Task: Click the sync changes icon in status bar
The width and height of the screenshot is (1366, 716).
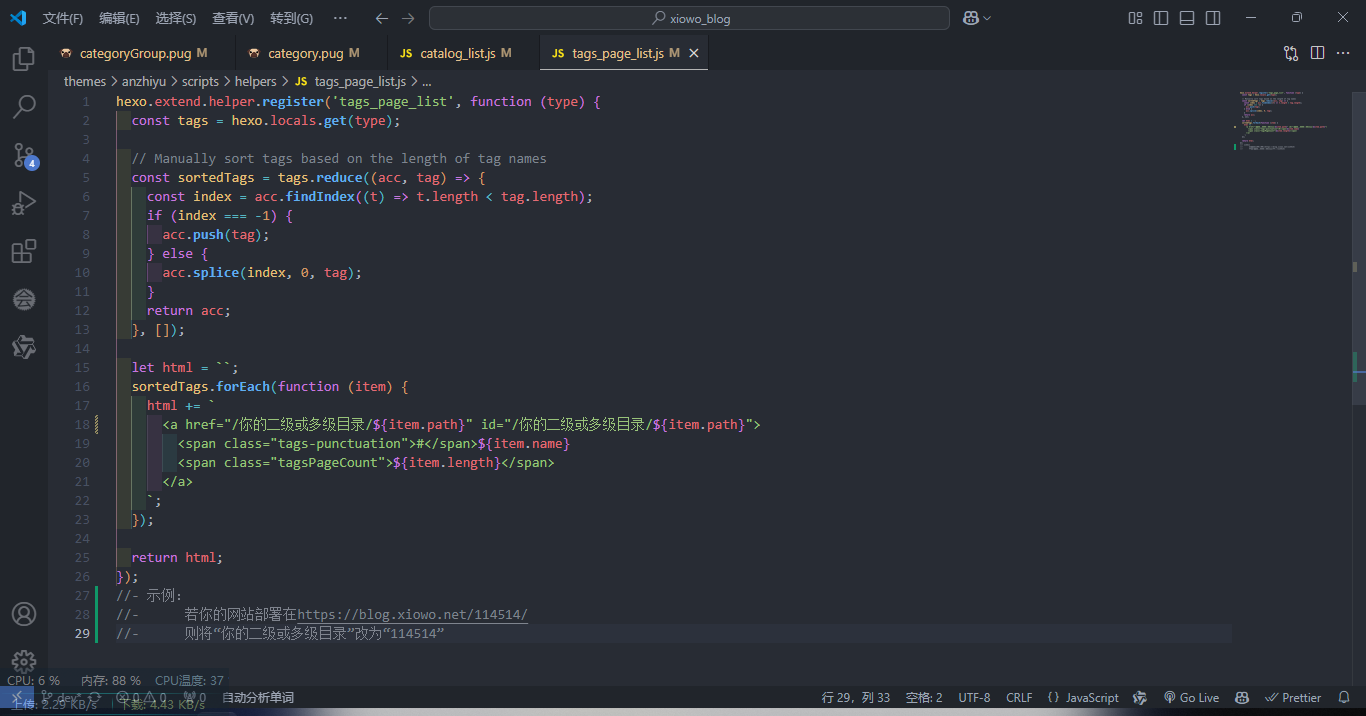Action: (x=94, y=698)
